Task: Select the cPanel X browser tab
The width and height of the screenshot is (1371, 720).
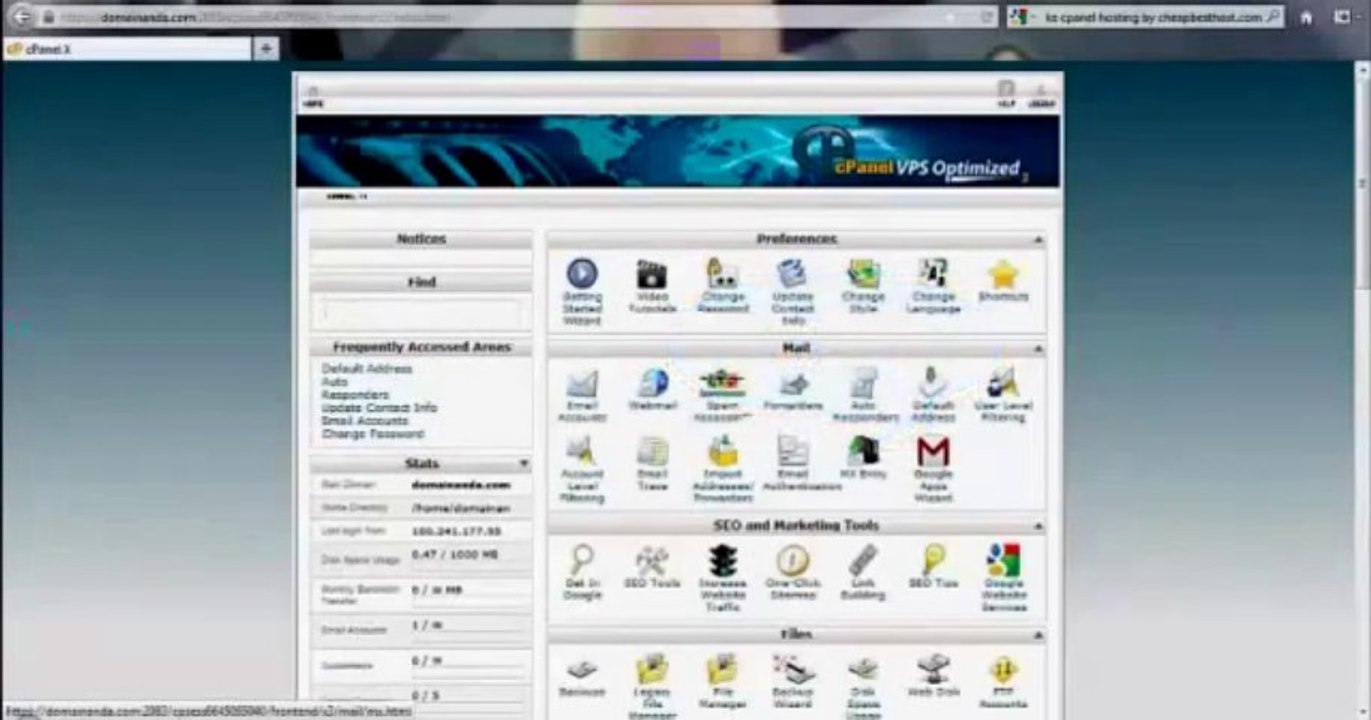Action: tap(127, 48)
